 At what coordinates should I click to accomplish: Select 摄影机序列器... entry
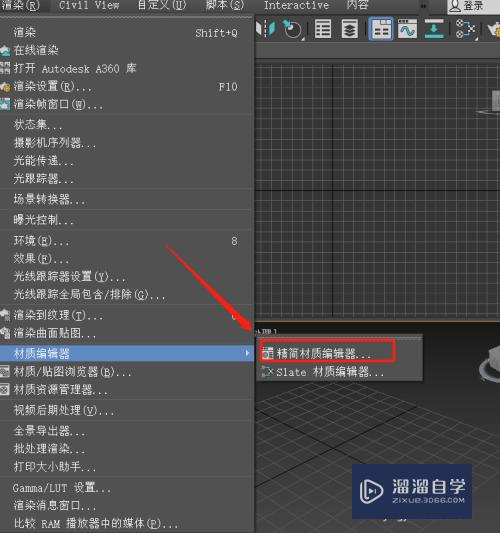point(126,143)
